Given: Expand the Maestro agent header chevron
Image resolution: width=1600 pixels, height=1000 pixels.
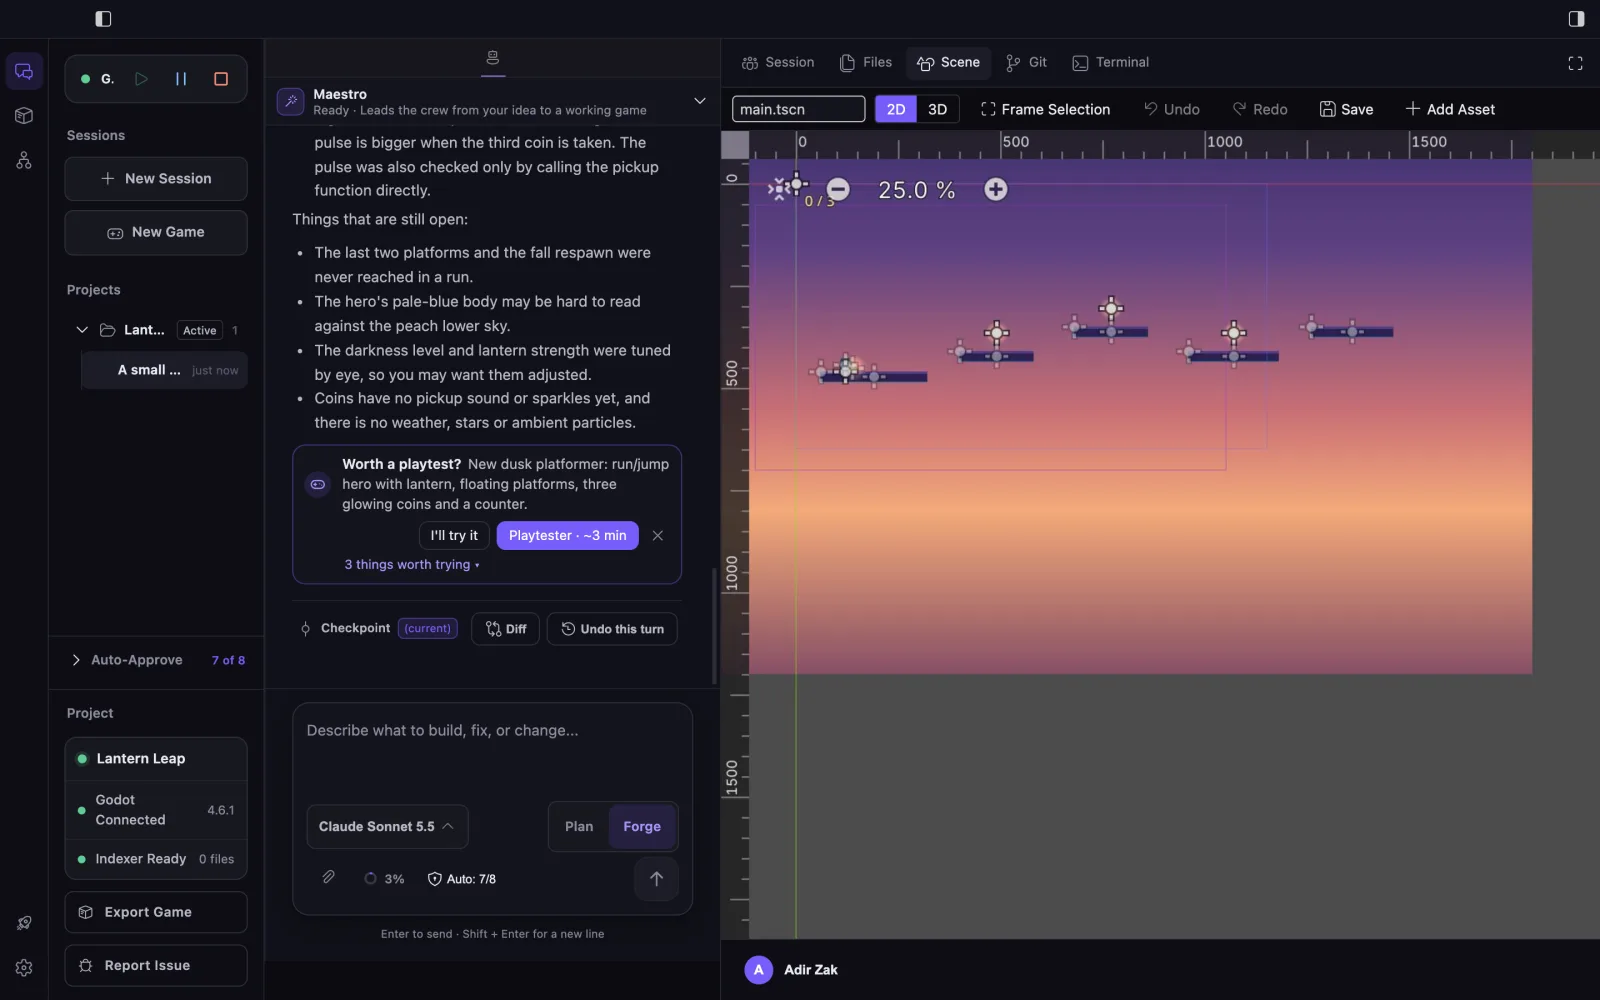Looking at the screenshot, I should (x=699, y=101).
